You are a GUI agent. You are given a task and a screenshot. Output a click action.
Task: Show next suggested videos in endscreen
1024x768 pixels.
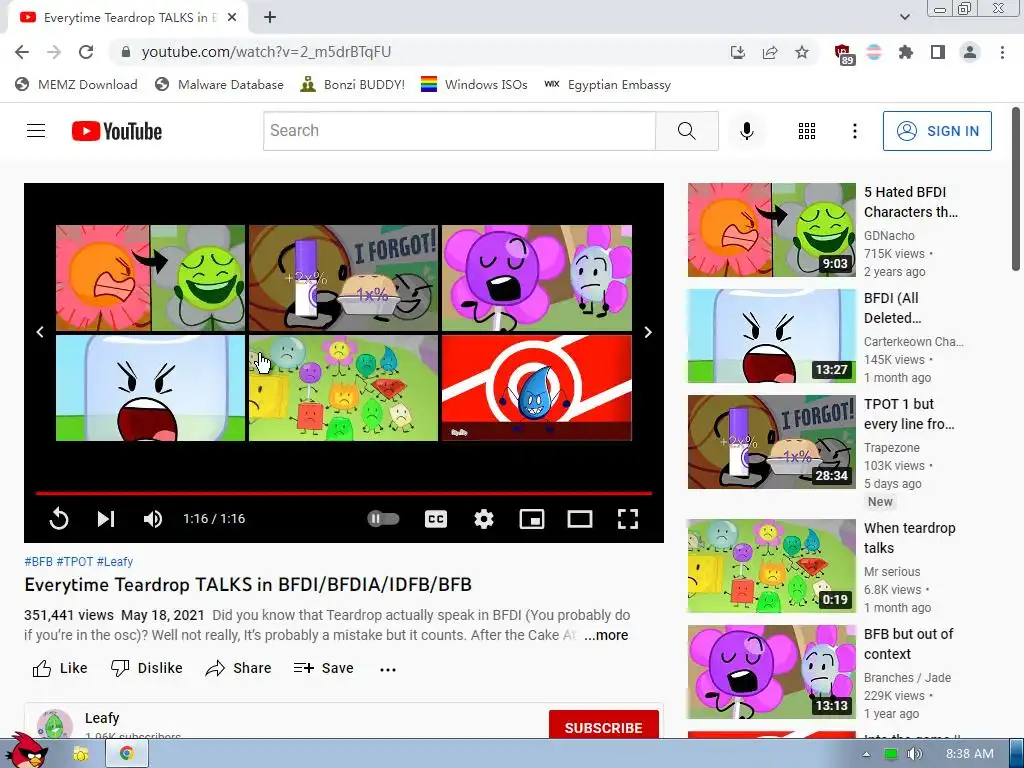648,332
